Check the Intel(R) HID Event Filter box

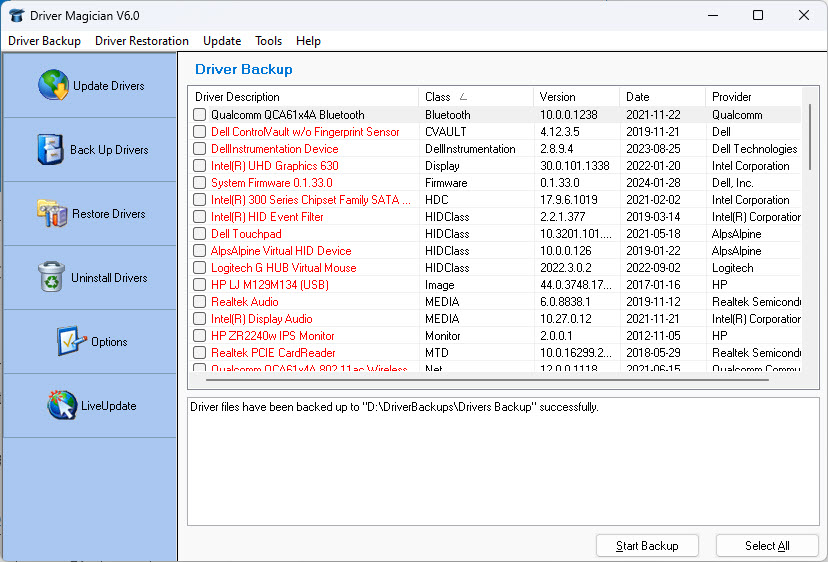click(x=199, y=217)
